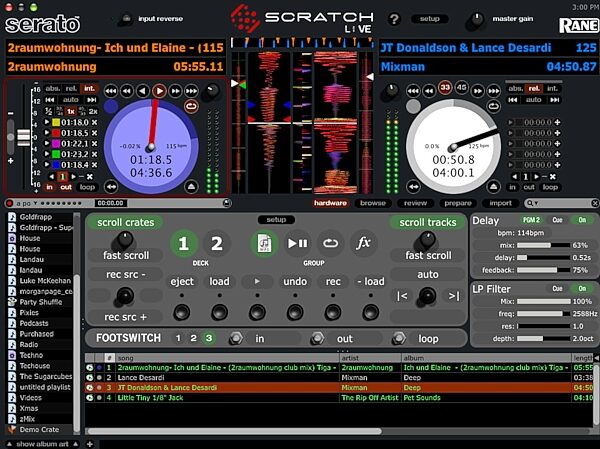
Task: Adjust Delay mix slider
Action: (x=543, y=245)
